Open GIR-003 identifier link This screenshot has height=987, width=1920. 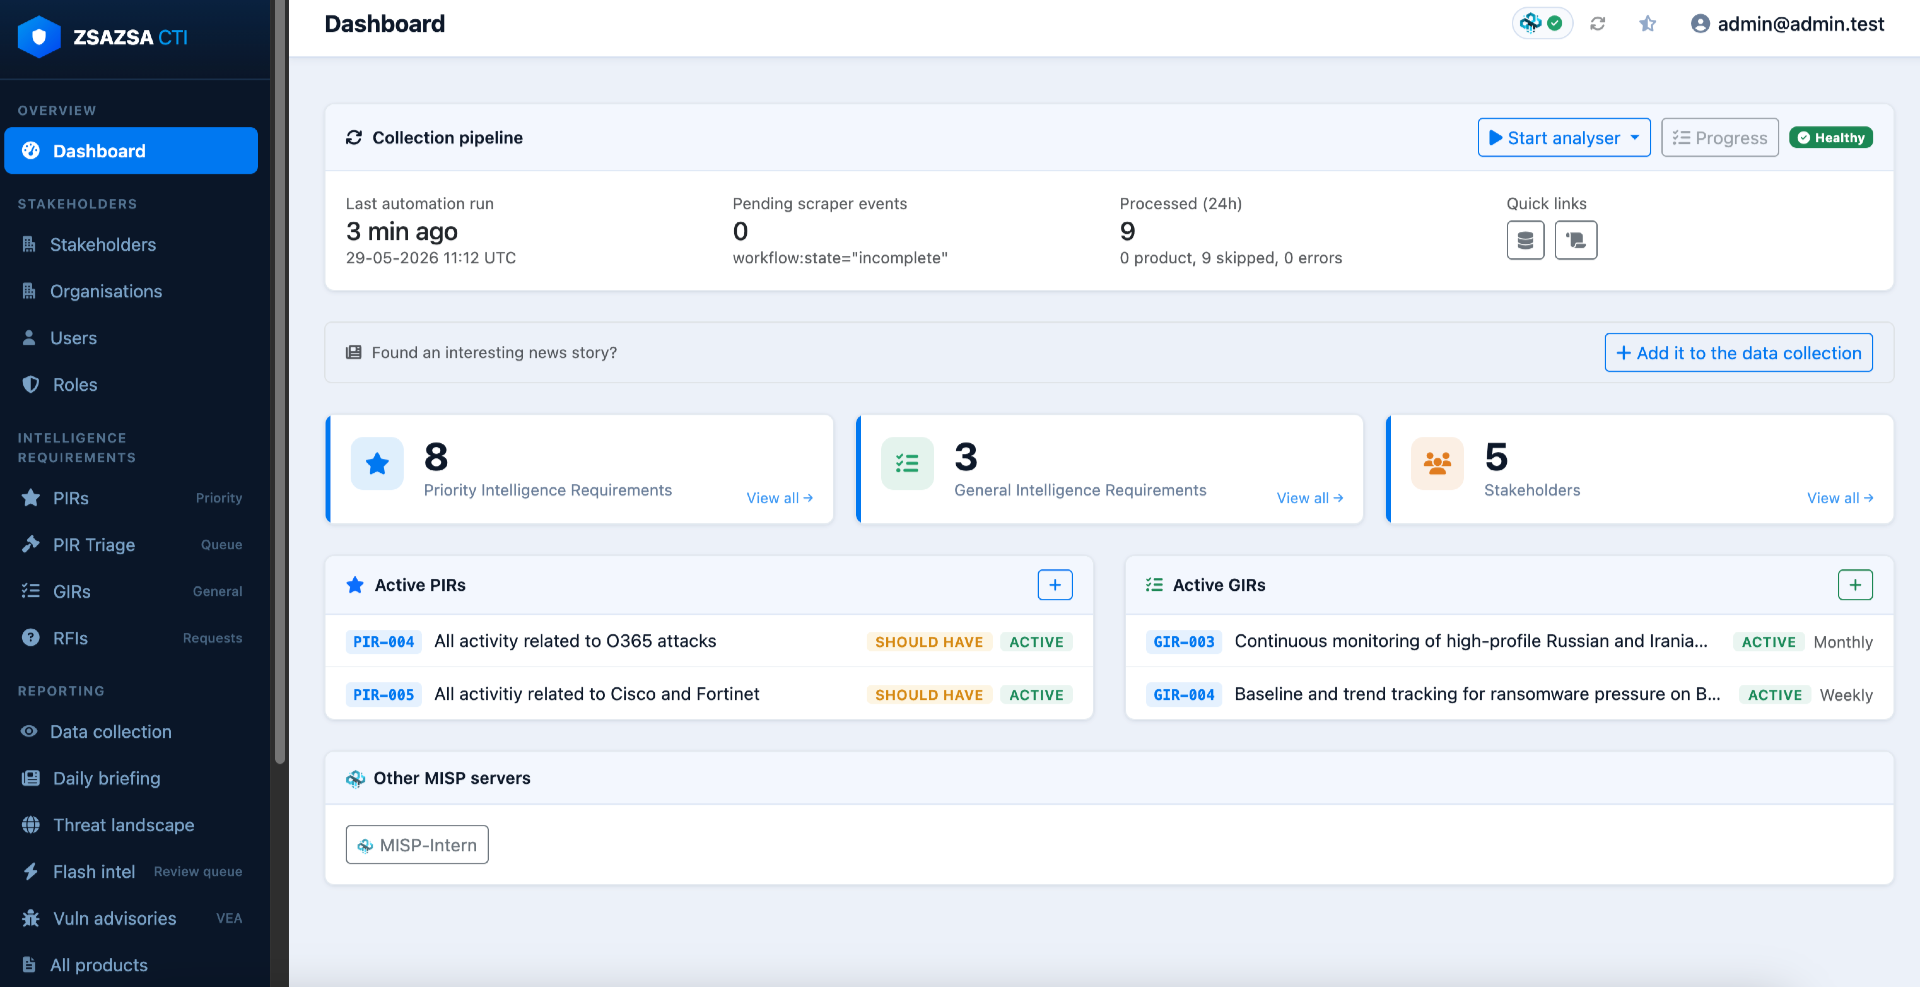click(x=1184, y=642)
